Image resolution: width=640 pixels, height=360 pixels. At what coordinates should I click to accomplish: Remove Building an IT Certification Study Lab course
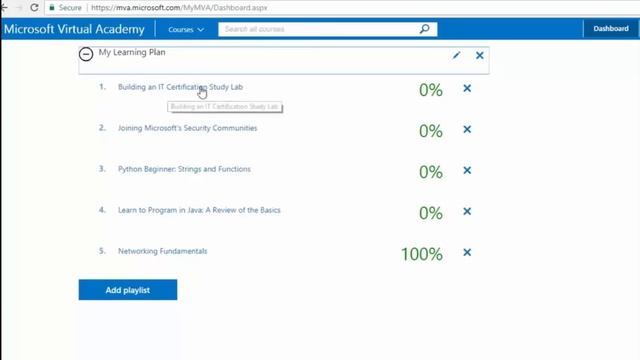point(467,88)
